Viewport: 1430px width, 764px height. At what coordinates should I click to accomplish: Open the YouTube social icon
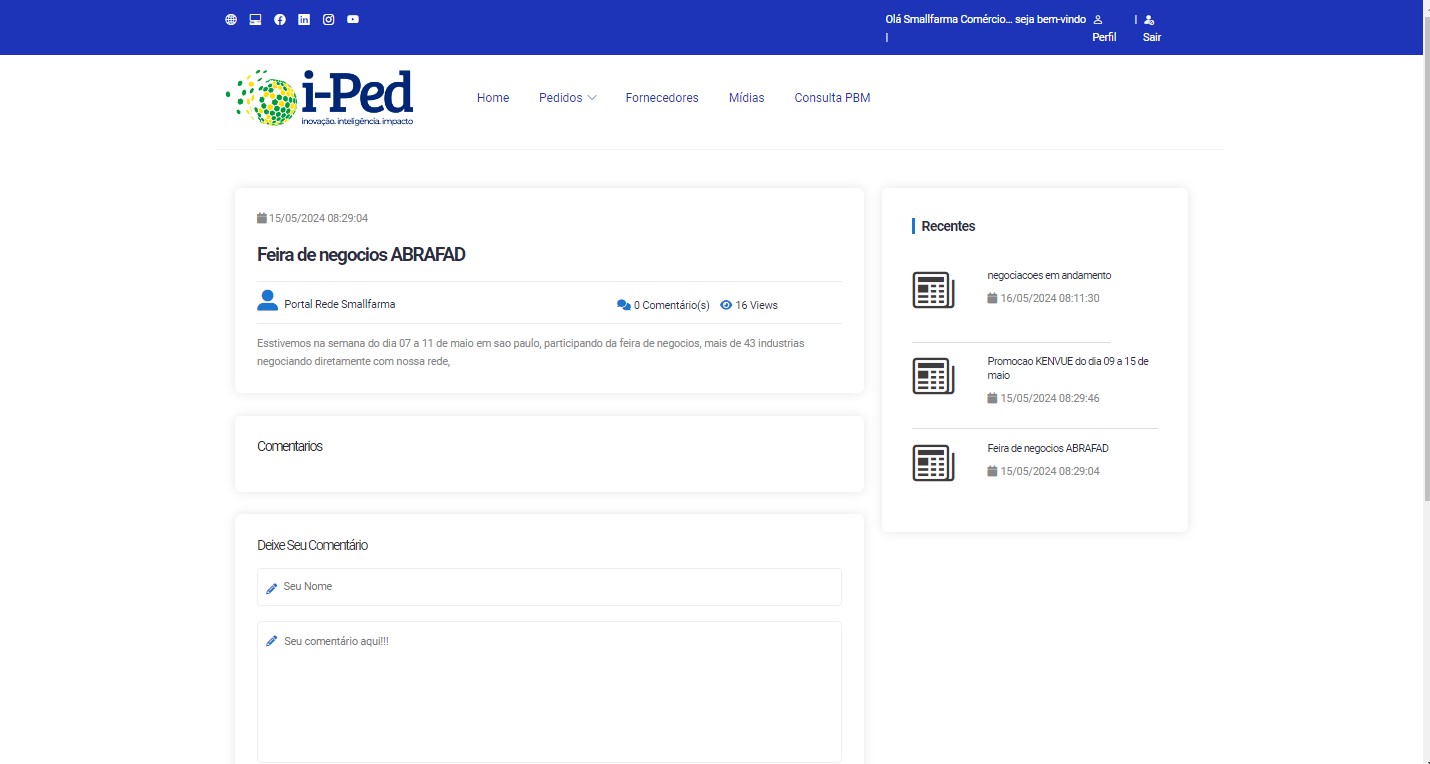353,19
